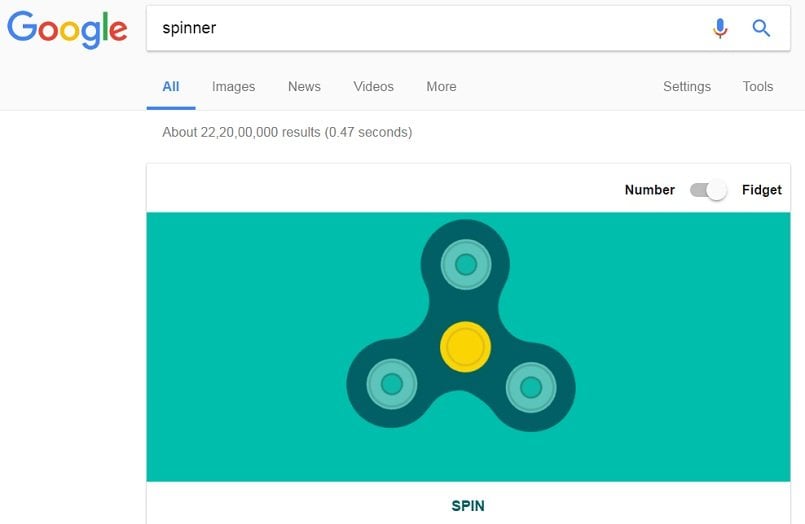Click the magnifying glass search icon
This screenshot has width=805, height=524.
pos(761,28)
